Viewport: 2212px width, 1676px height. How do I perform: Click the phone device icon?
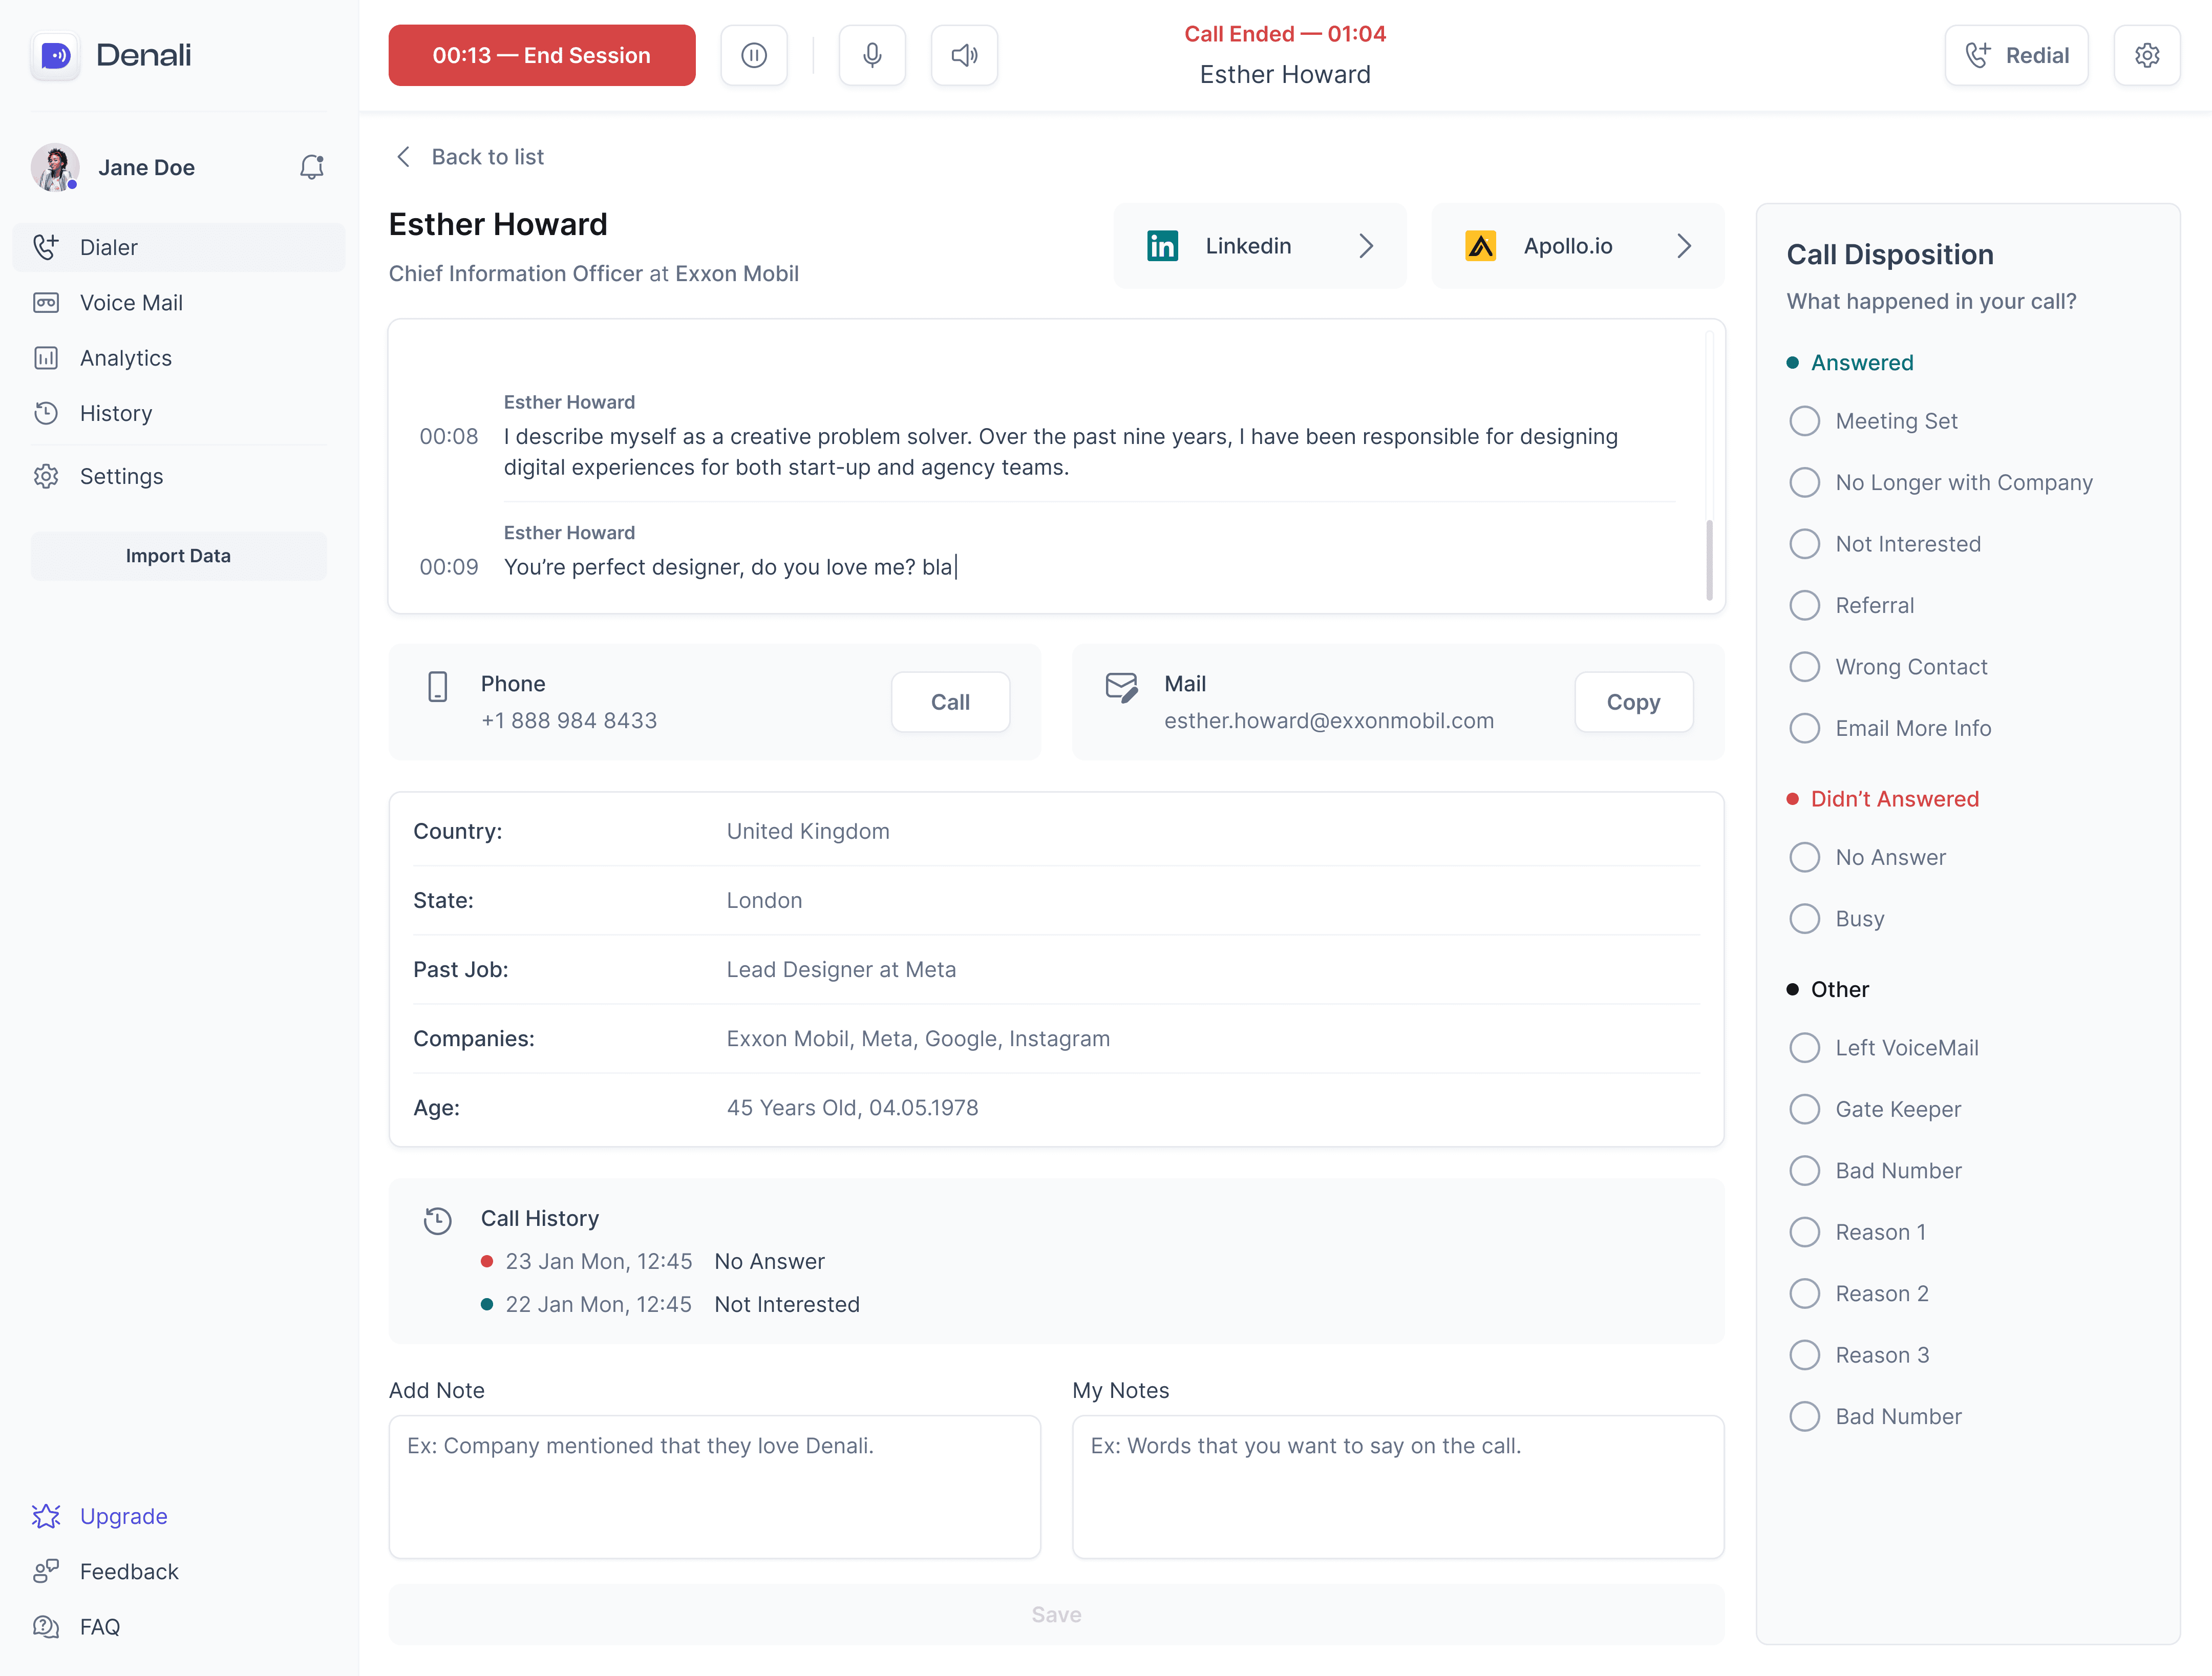point(438,686)
